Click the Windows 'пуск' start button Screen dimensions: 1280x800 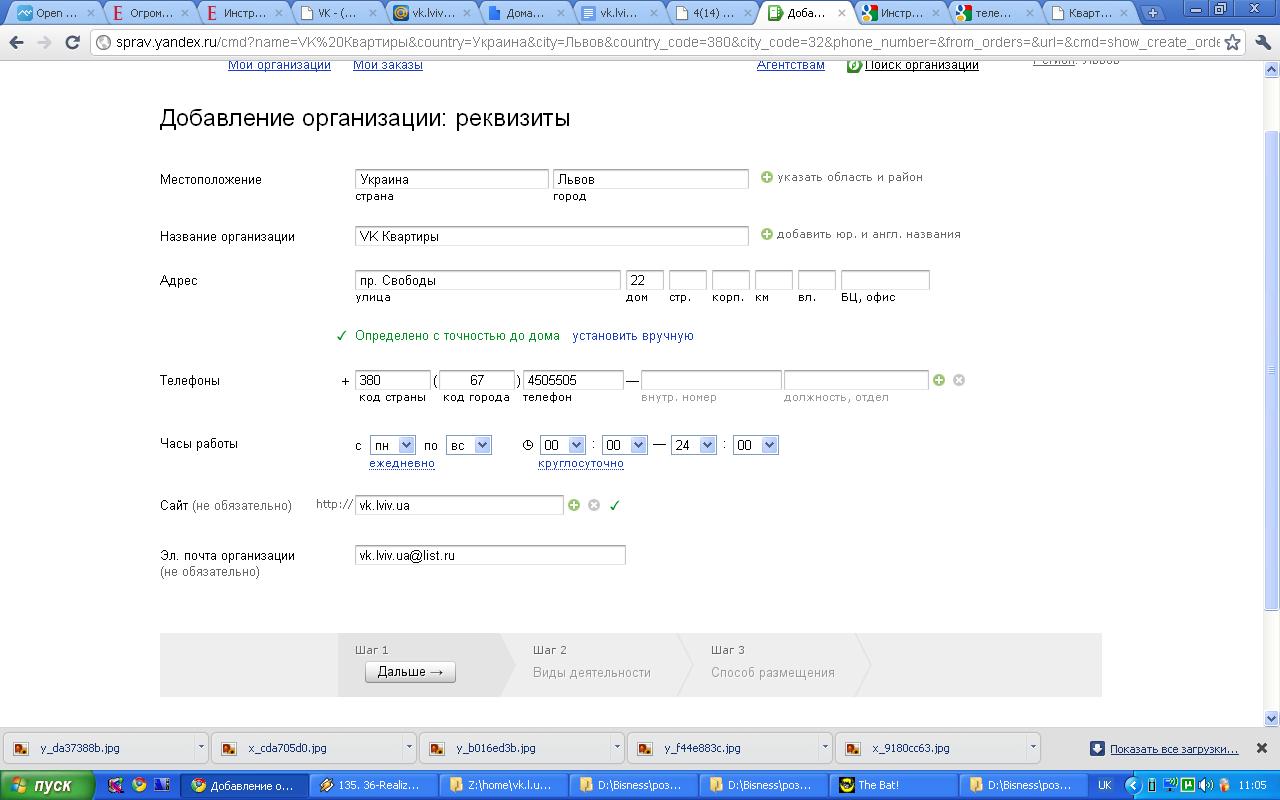pos(47,785)
